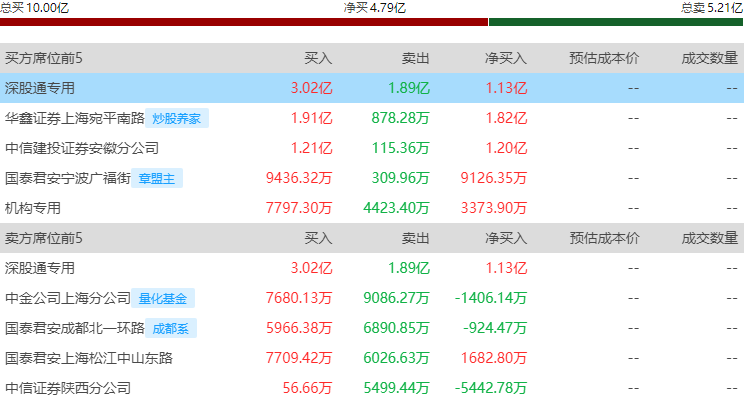
Task: Click the 章盟主 tag
Action: coord(157,178)
